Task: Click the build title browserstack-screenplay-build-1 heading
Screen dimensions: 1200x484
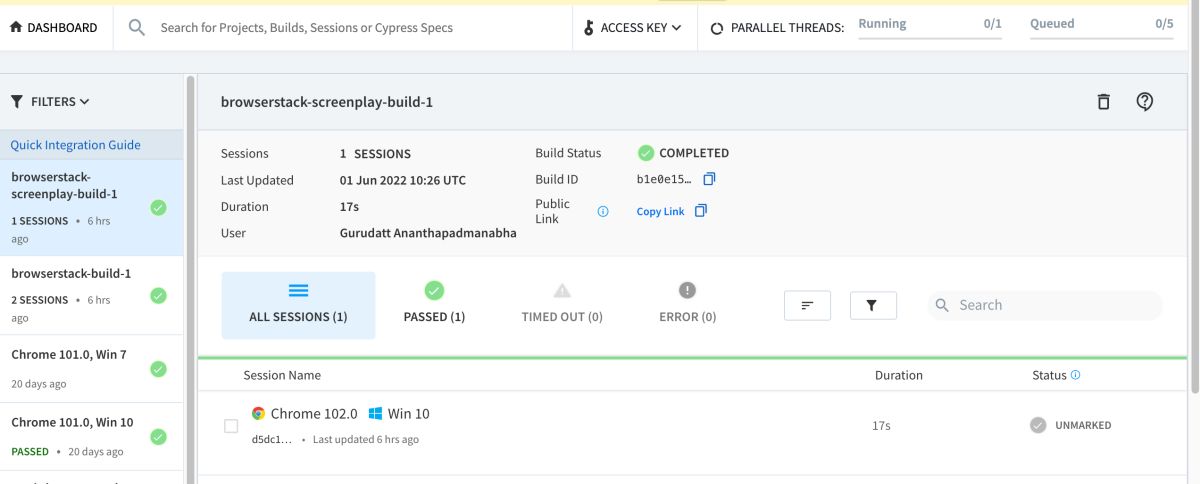Action: (327, 102)
